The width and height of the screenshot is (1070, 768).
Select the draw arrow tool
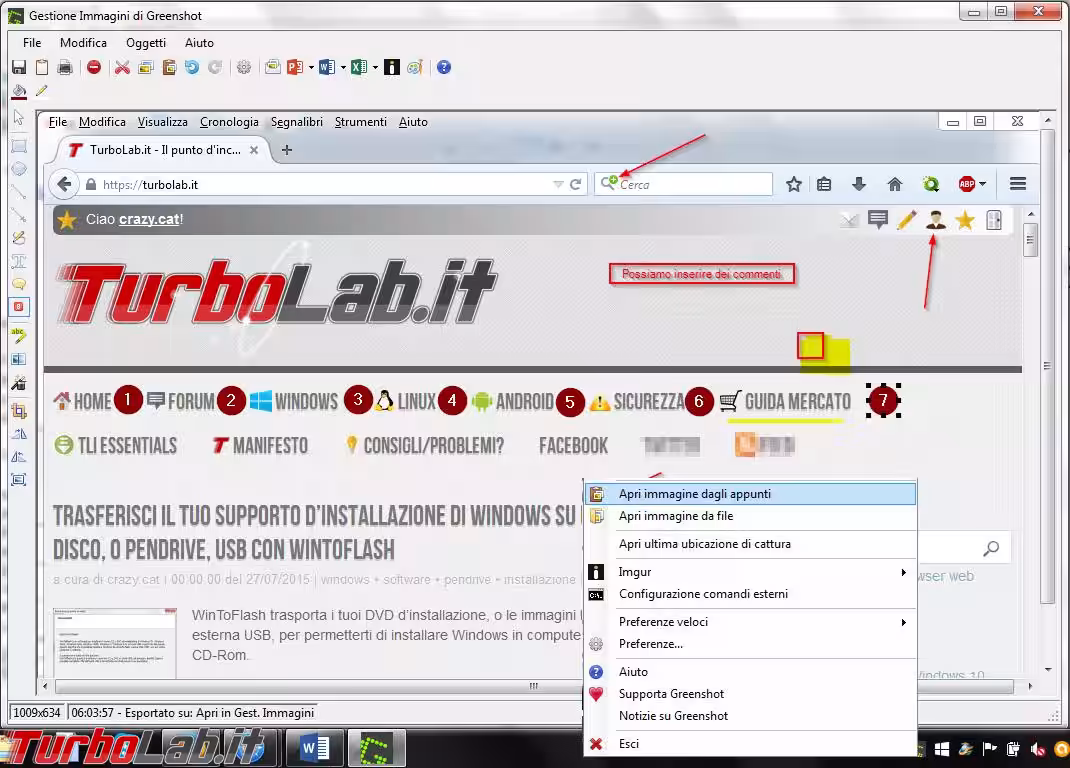pos(19,215)
